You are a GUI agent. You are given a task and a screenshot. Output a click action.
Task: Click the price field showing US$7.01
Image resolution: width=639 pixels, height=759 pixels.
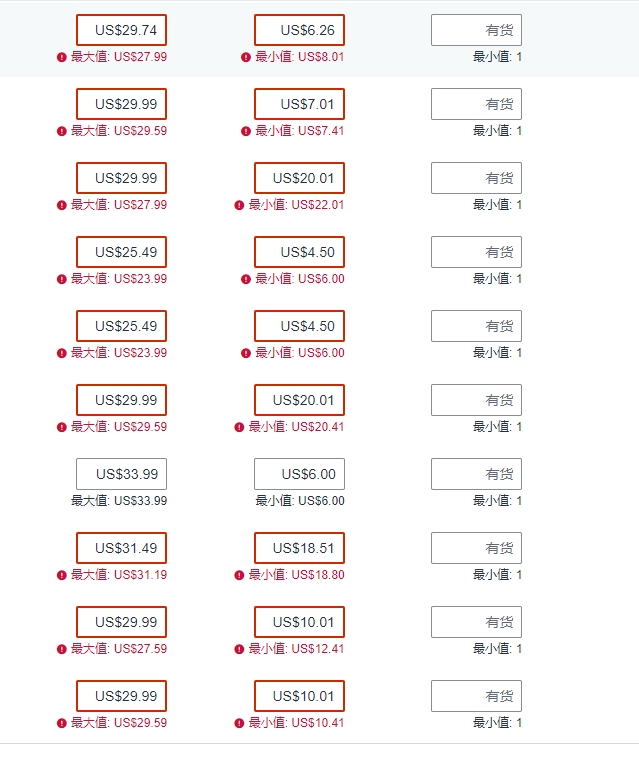300,104
